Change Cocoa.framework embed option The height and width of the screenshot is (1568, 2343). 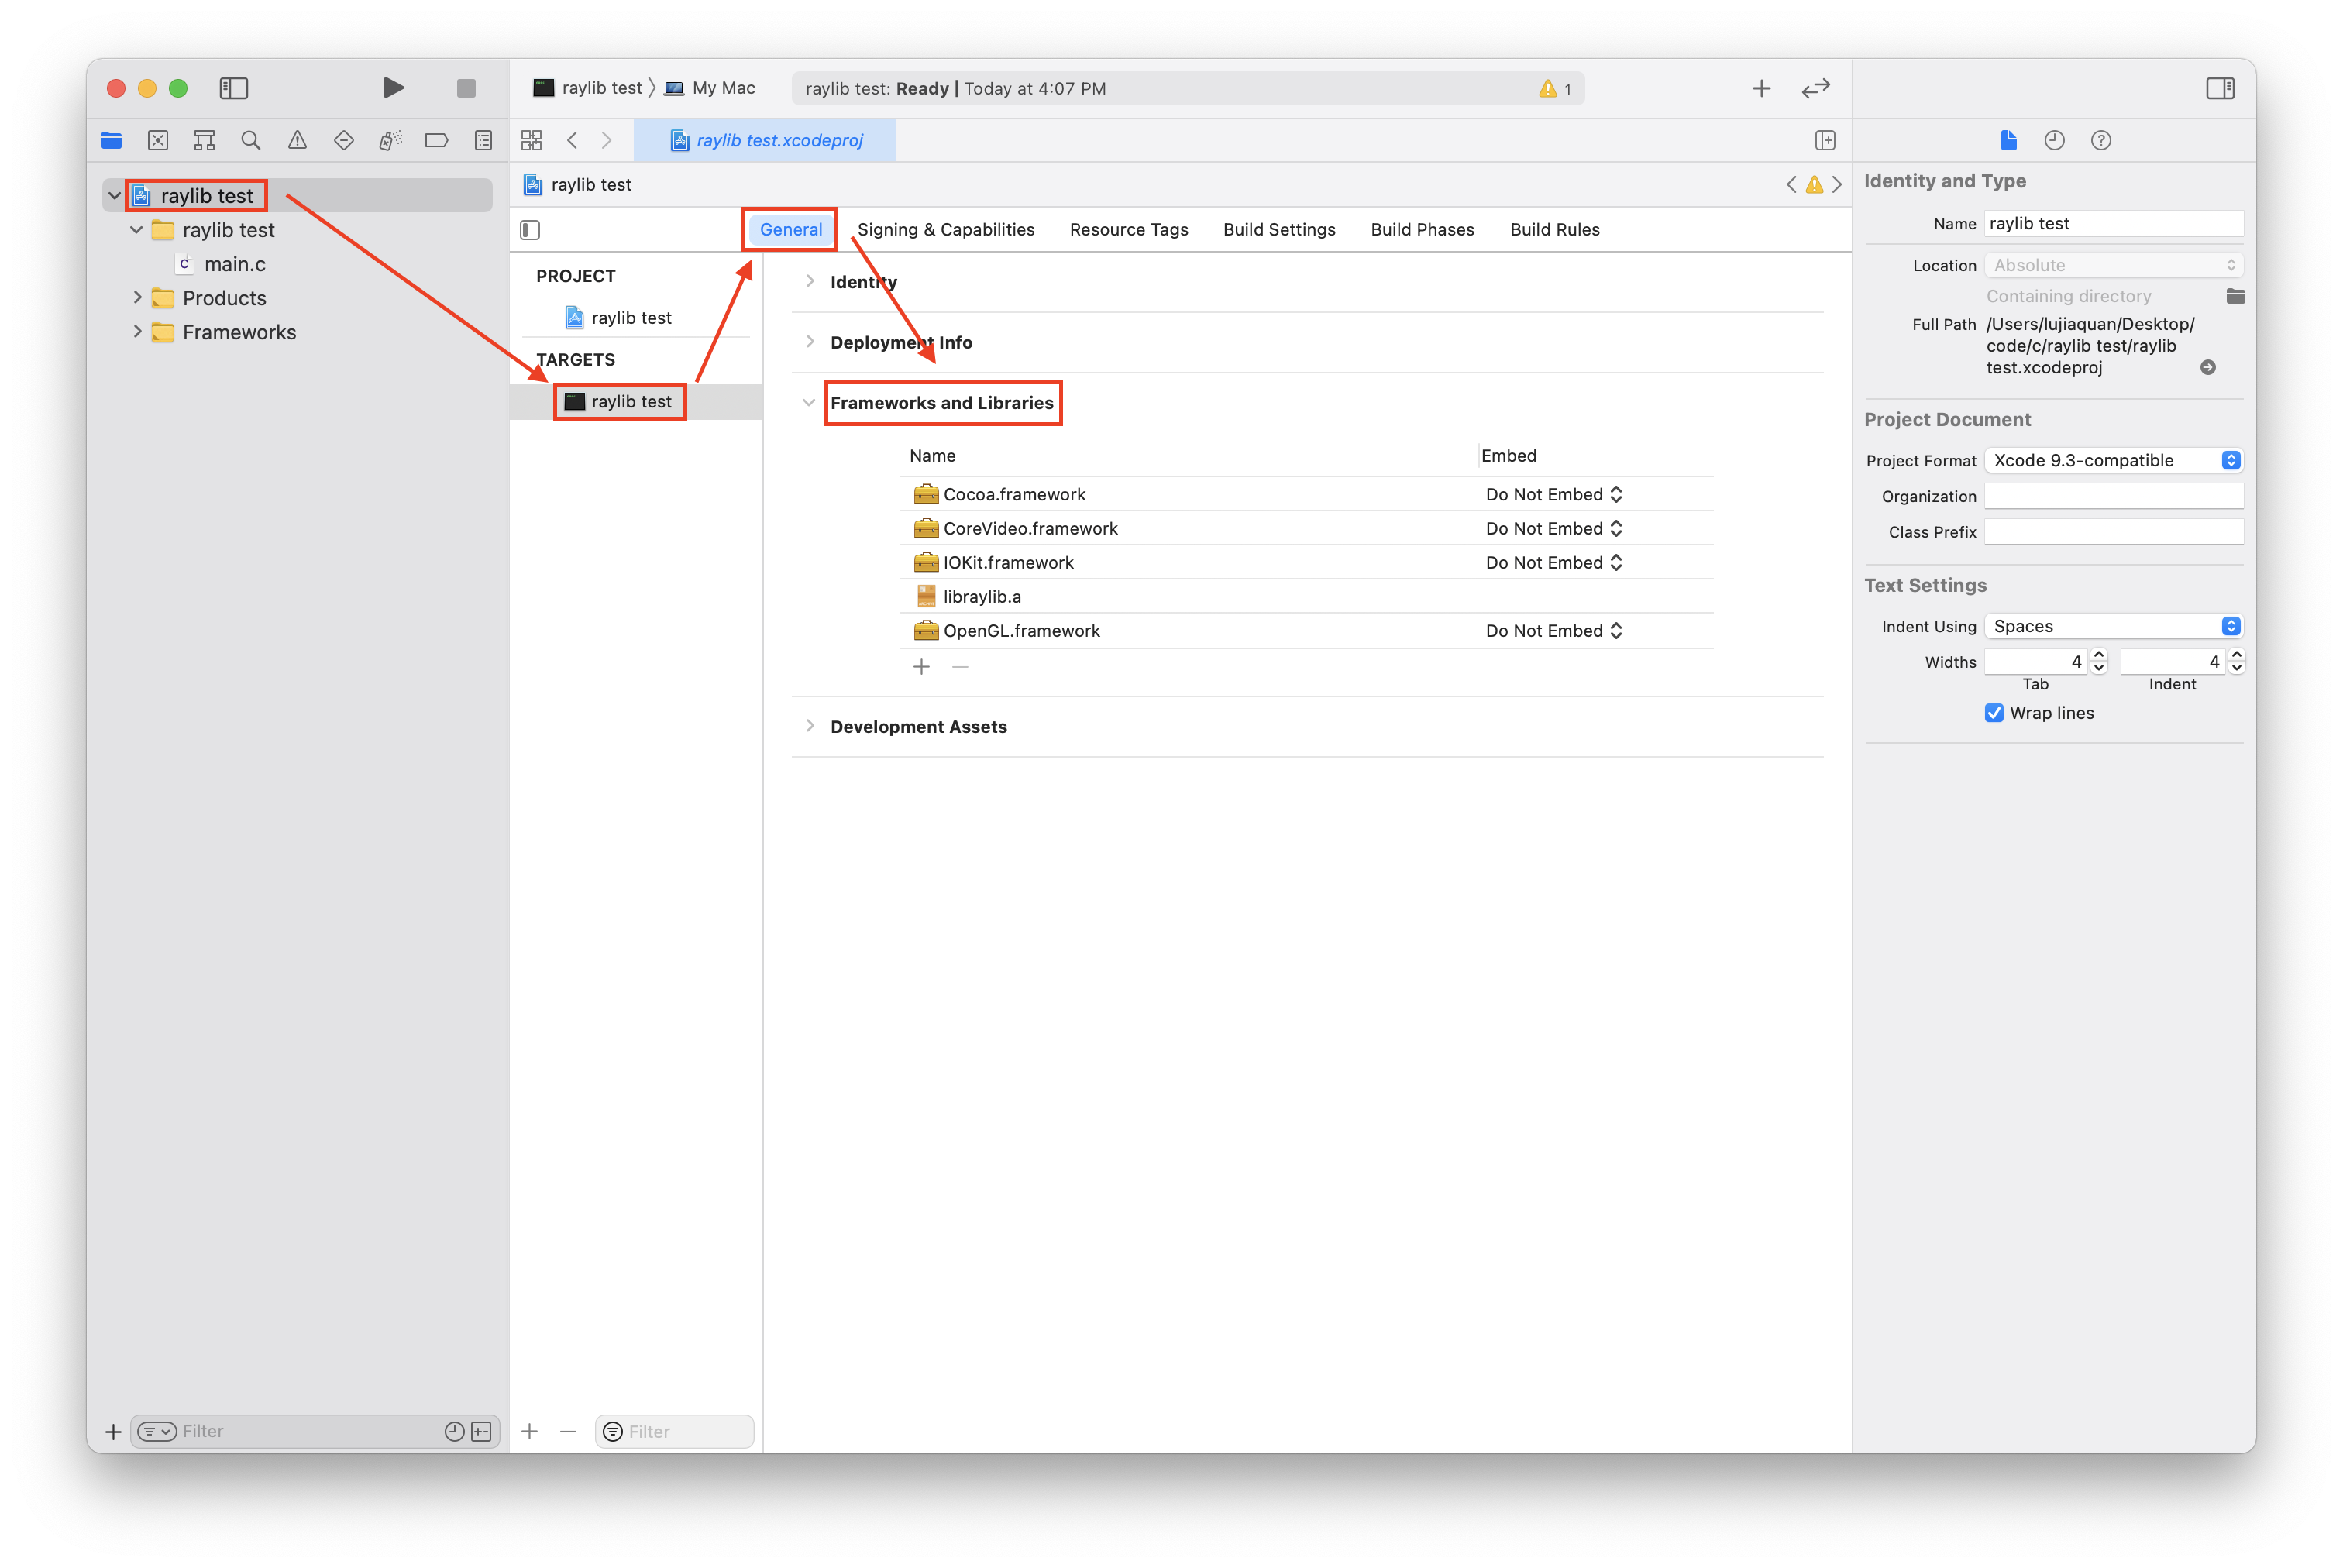1553,494
